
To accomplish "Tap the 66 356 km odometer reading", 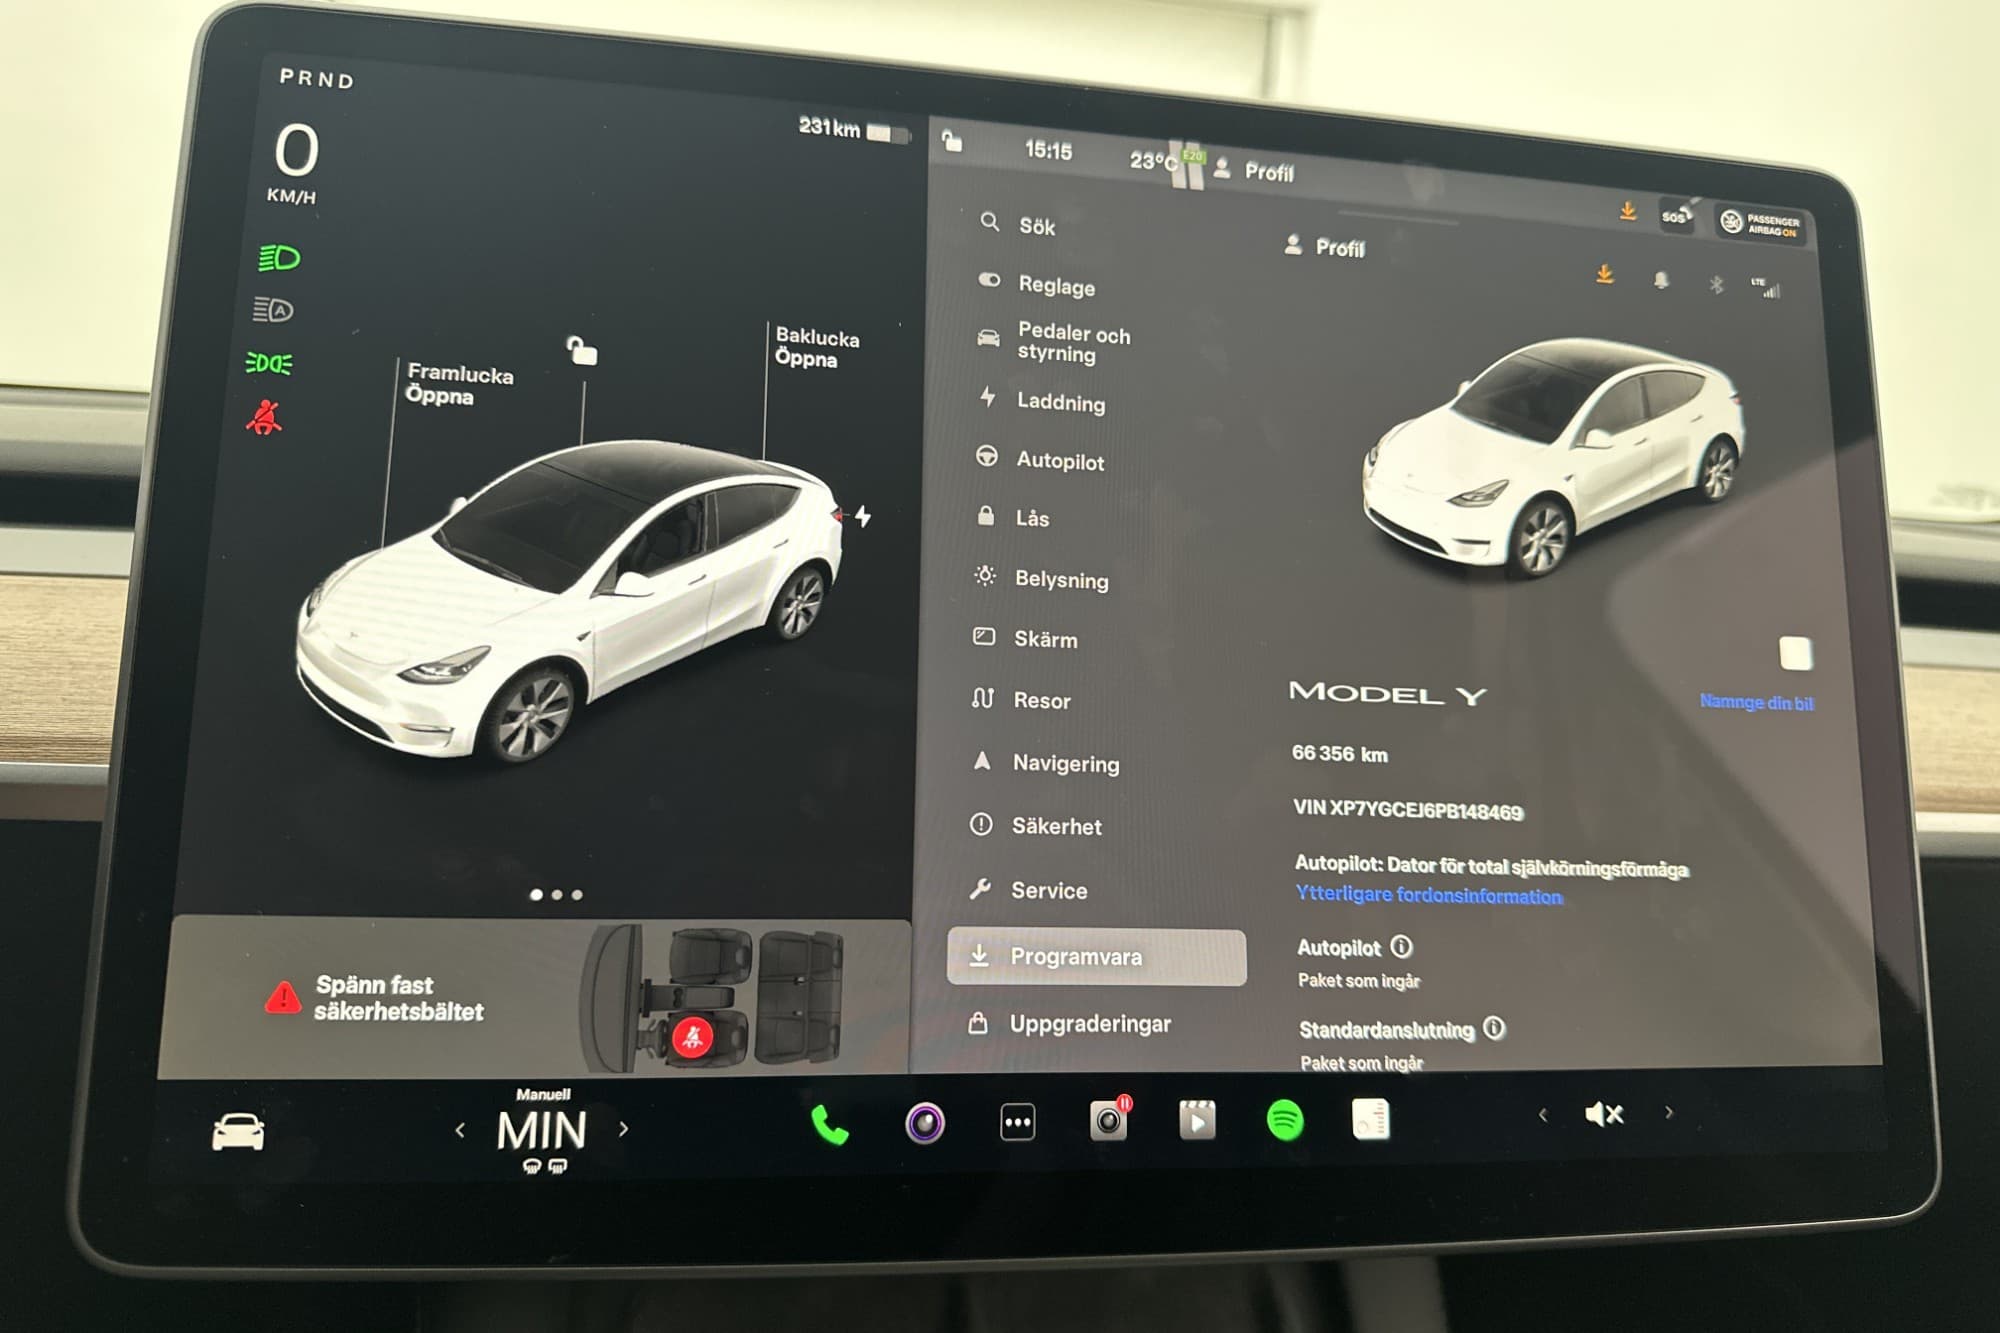I will coord(1339,753).
